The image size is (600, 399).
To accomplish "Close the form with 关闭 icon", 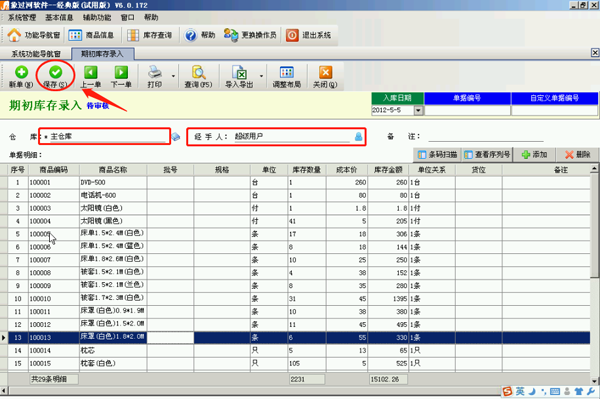I will (325, 72).
